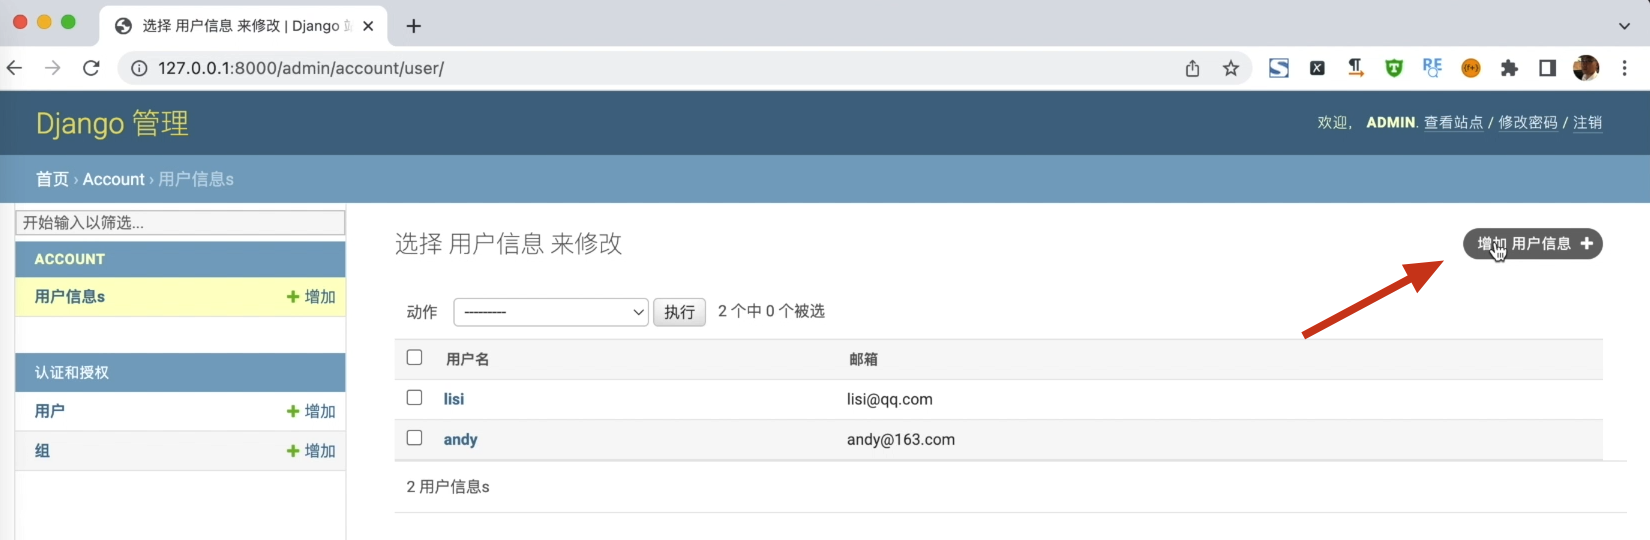This screenshot has width=1650, height=540.
Task: Open the 查看站点 link
Action: tap(1453, 122)
